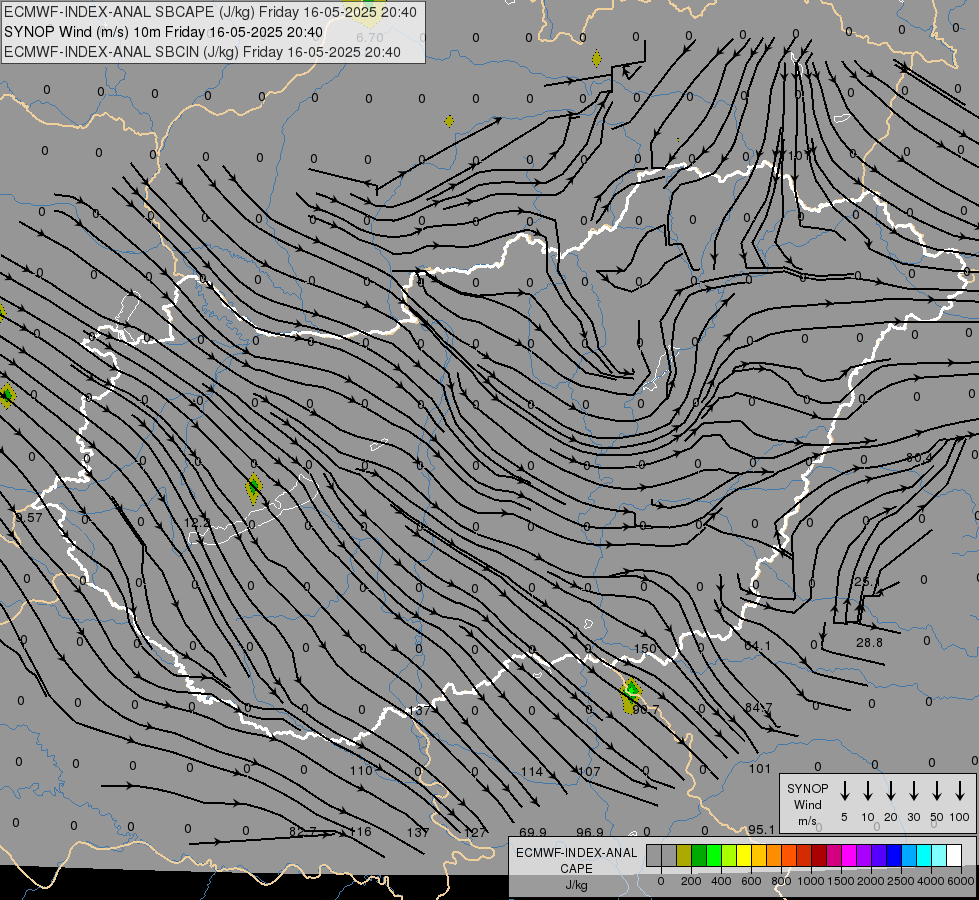Click the 2500 tick label on CAPE scale
This screenshot has width=979, height=900.
pos(901,881)
